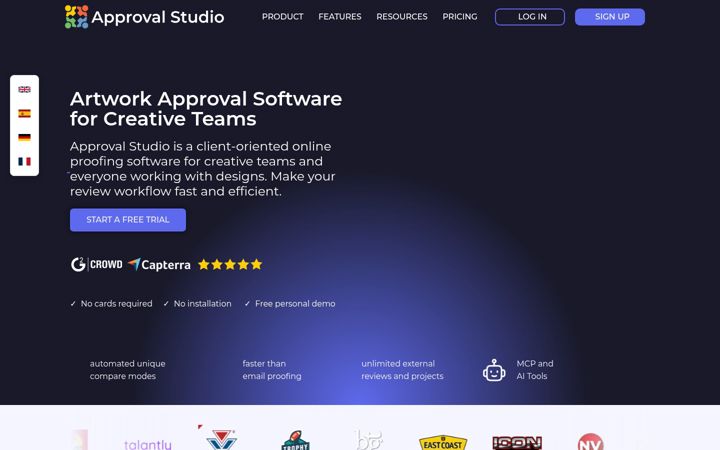This screenshot has width=720, height=450.
Task: Click 'Artwork Approval Software' headline
Action: pyautogui.click(x=206, y=99)
